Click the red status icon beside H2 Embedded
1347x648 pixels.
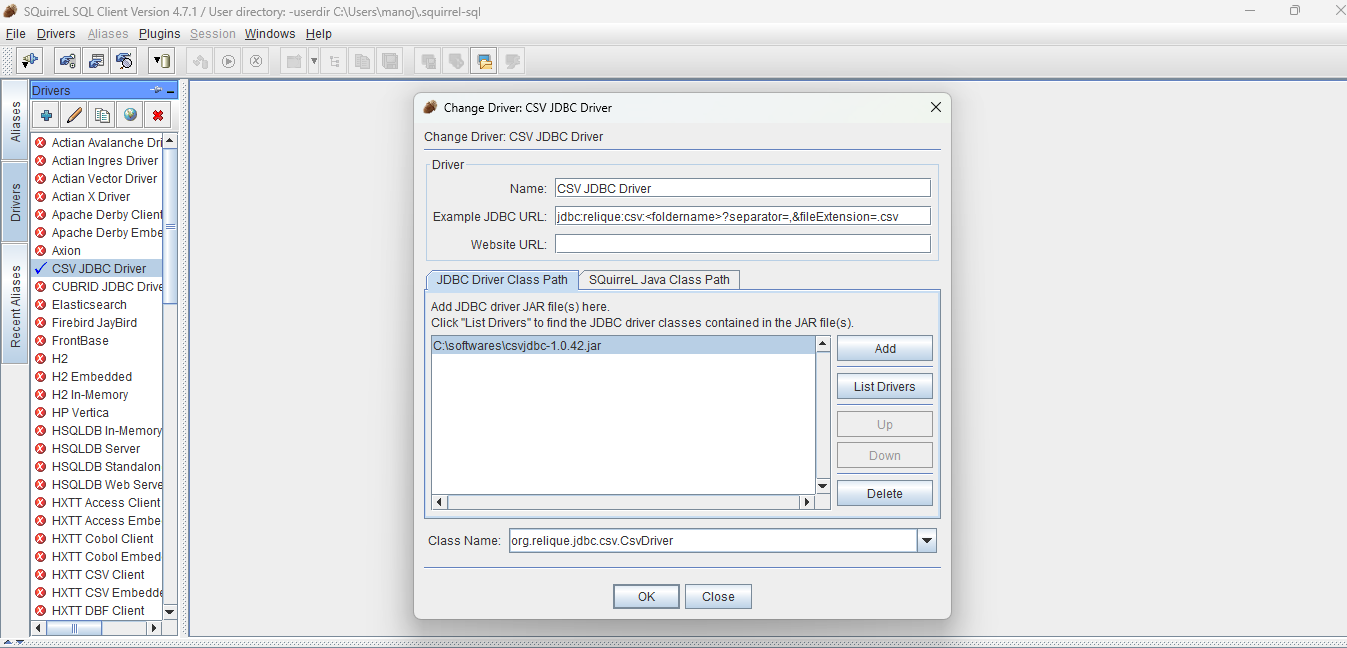(x=41, y=376)
